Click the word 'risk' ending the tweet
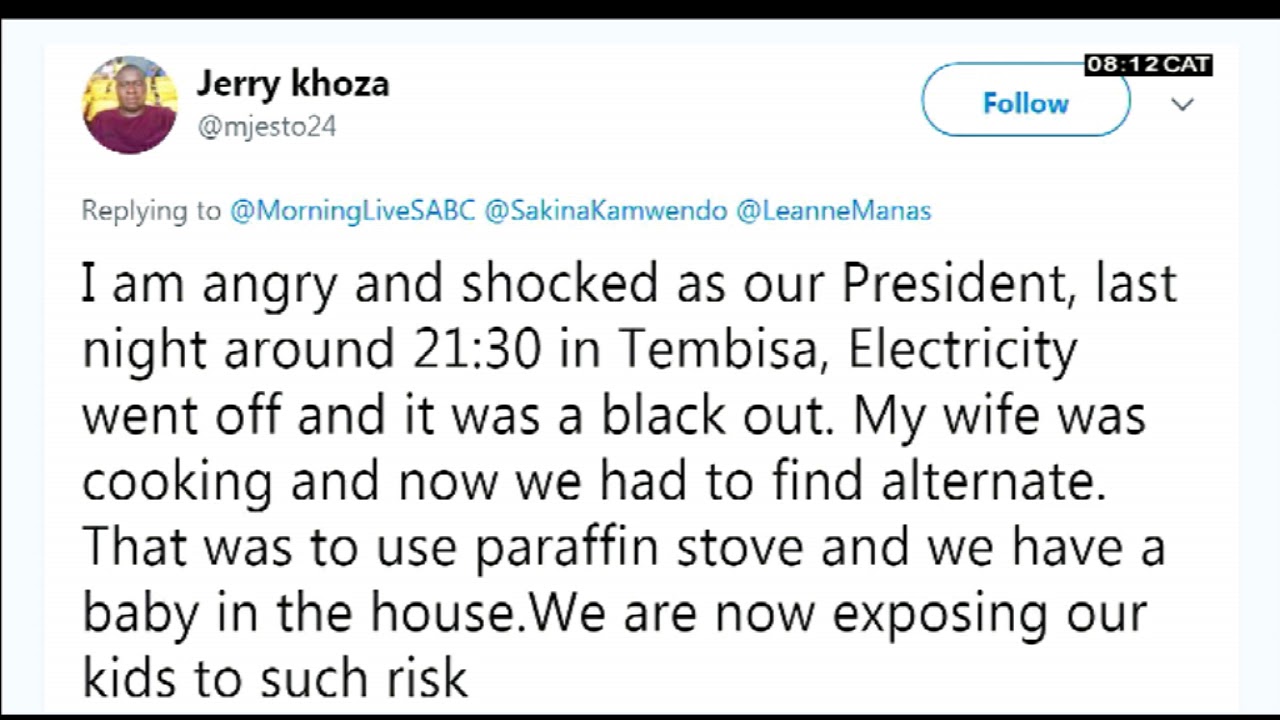This screenshot has height=720, width=1280. tap(426, 678)
